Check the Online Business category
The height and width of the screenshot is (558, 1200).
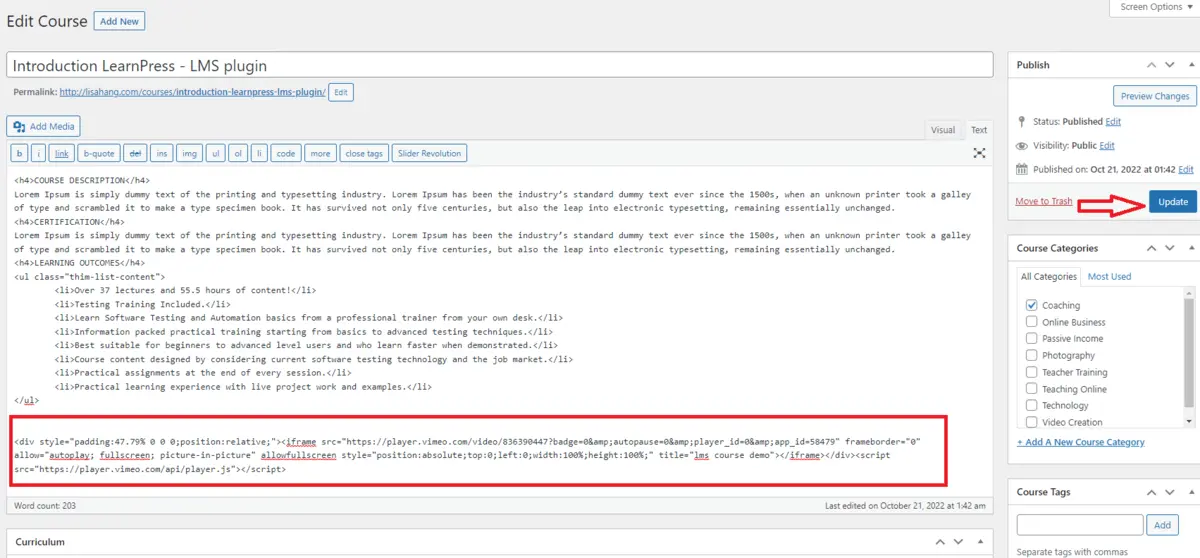[x=1031, y=321]
